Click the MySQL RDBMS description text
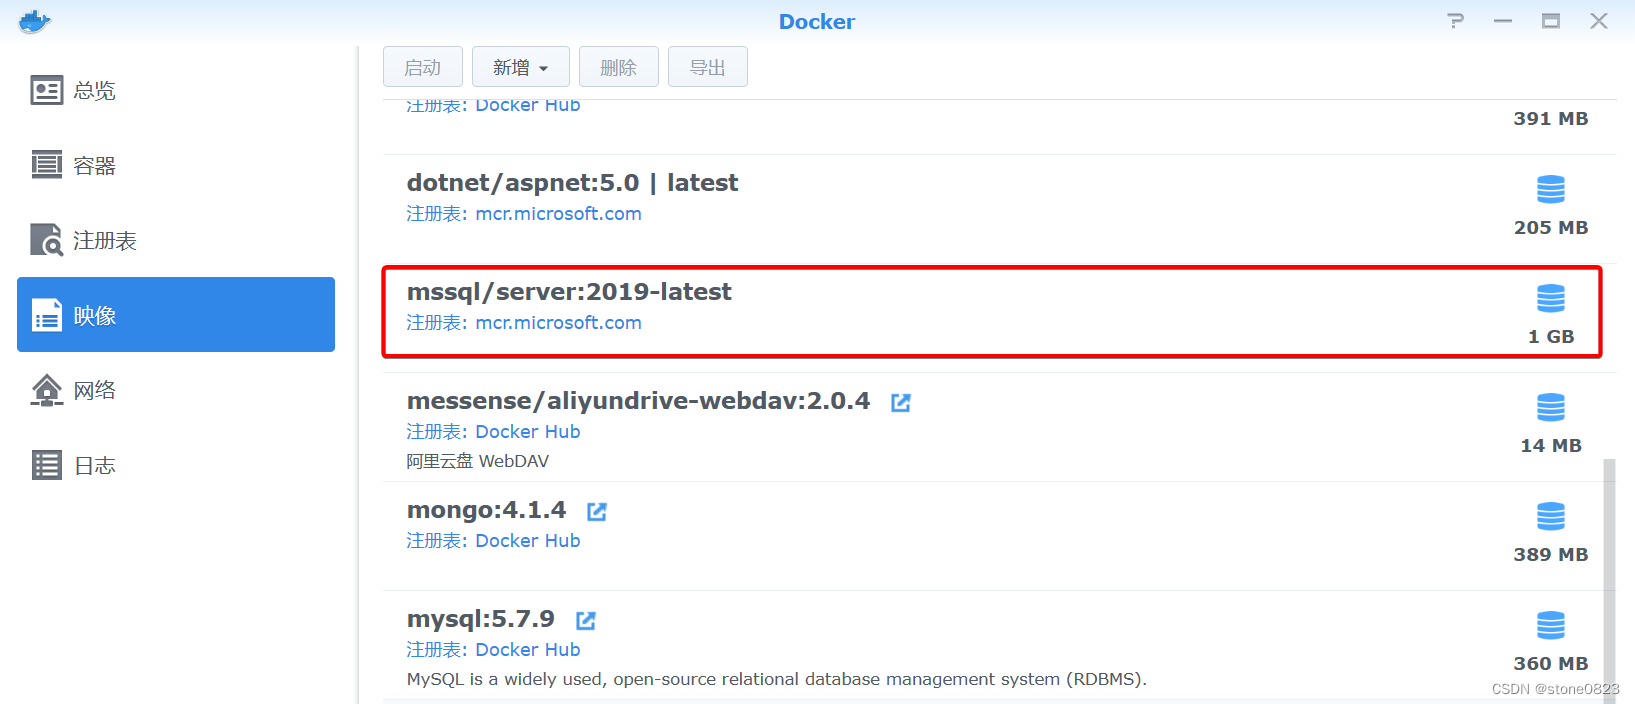Viewport: 1635px width, 704px height. (x=776, y=679)
